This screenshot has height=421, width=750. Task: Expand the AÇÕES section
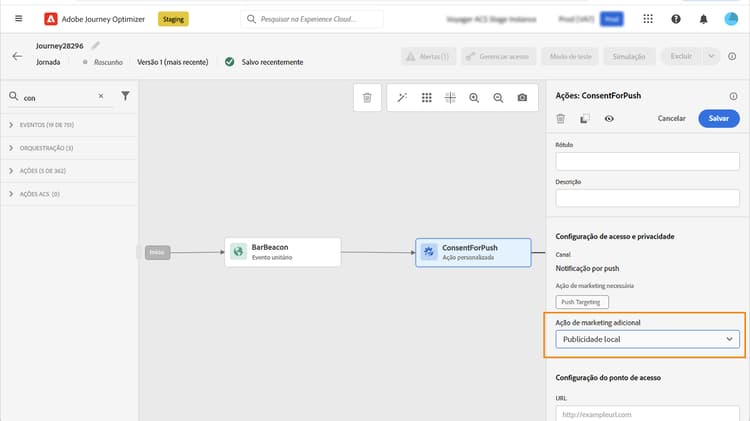(x=11, y=171)
